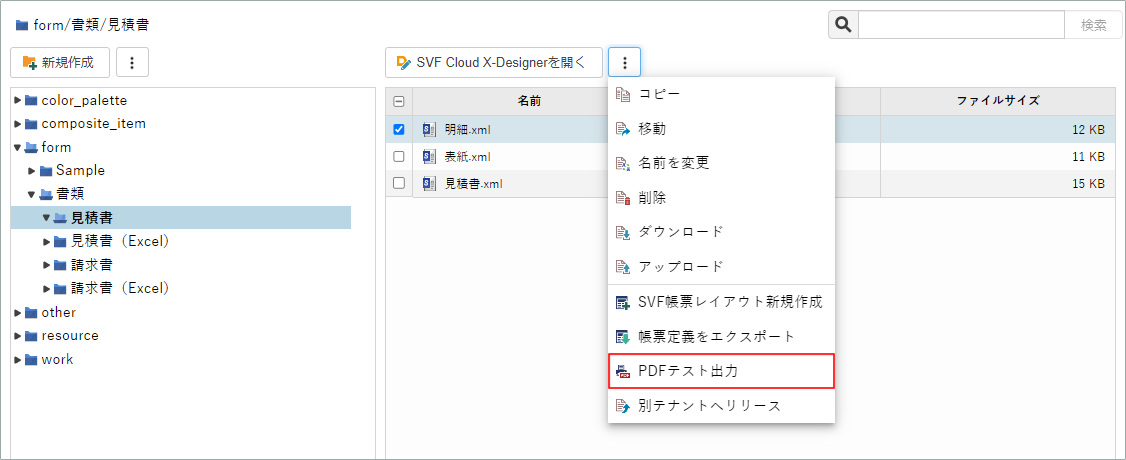Choose 削除 from the menu

721,198
